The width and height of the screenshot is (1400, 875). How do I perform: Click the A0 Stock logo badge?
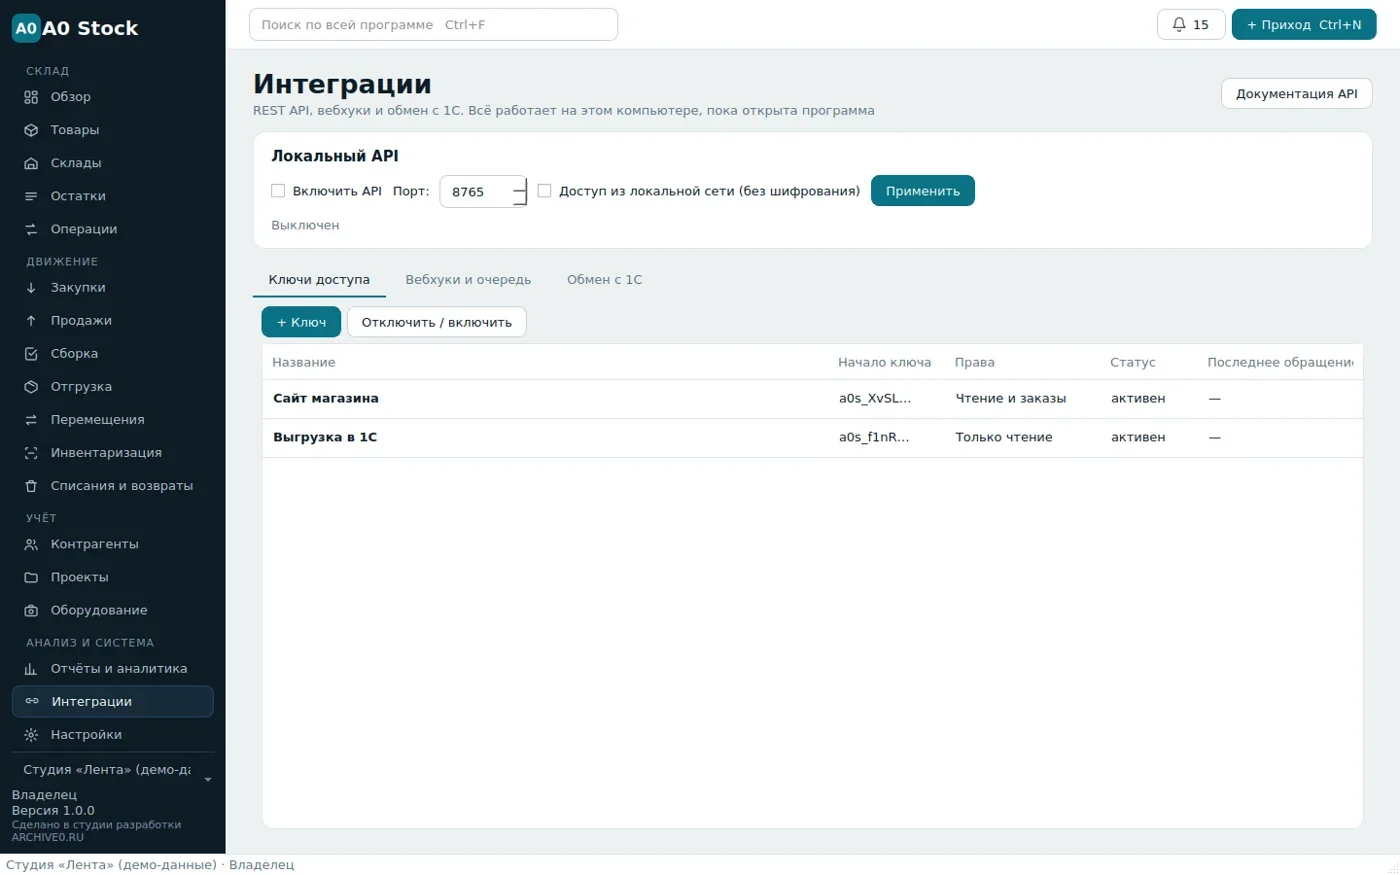[26, 29]
